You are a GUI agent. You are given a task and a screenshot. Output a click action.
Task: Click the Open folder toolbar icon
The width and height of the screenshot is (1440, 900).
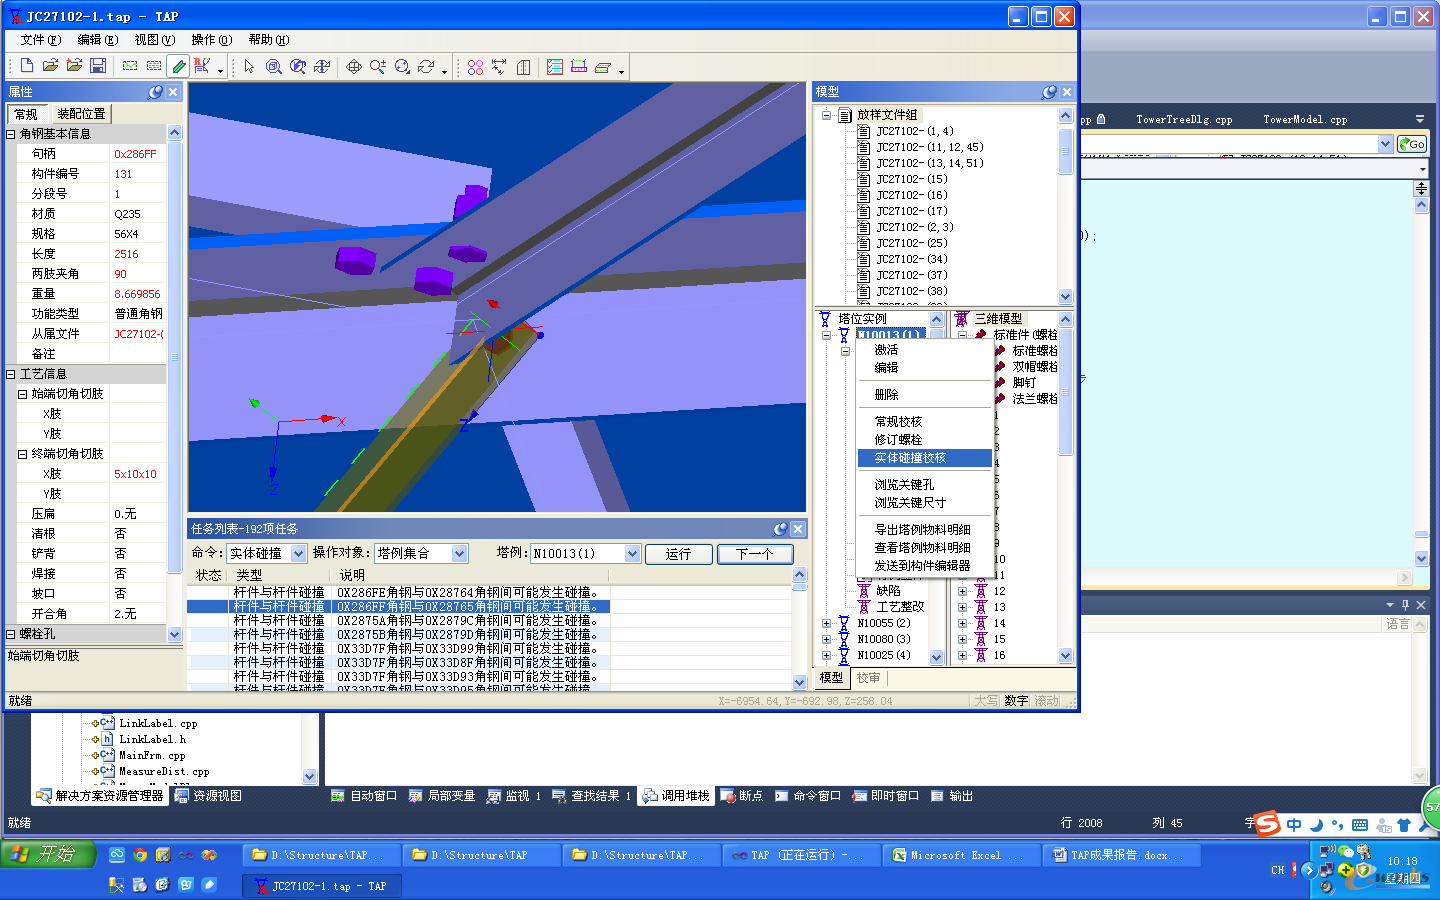50,66
